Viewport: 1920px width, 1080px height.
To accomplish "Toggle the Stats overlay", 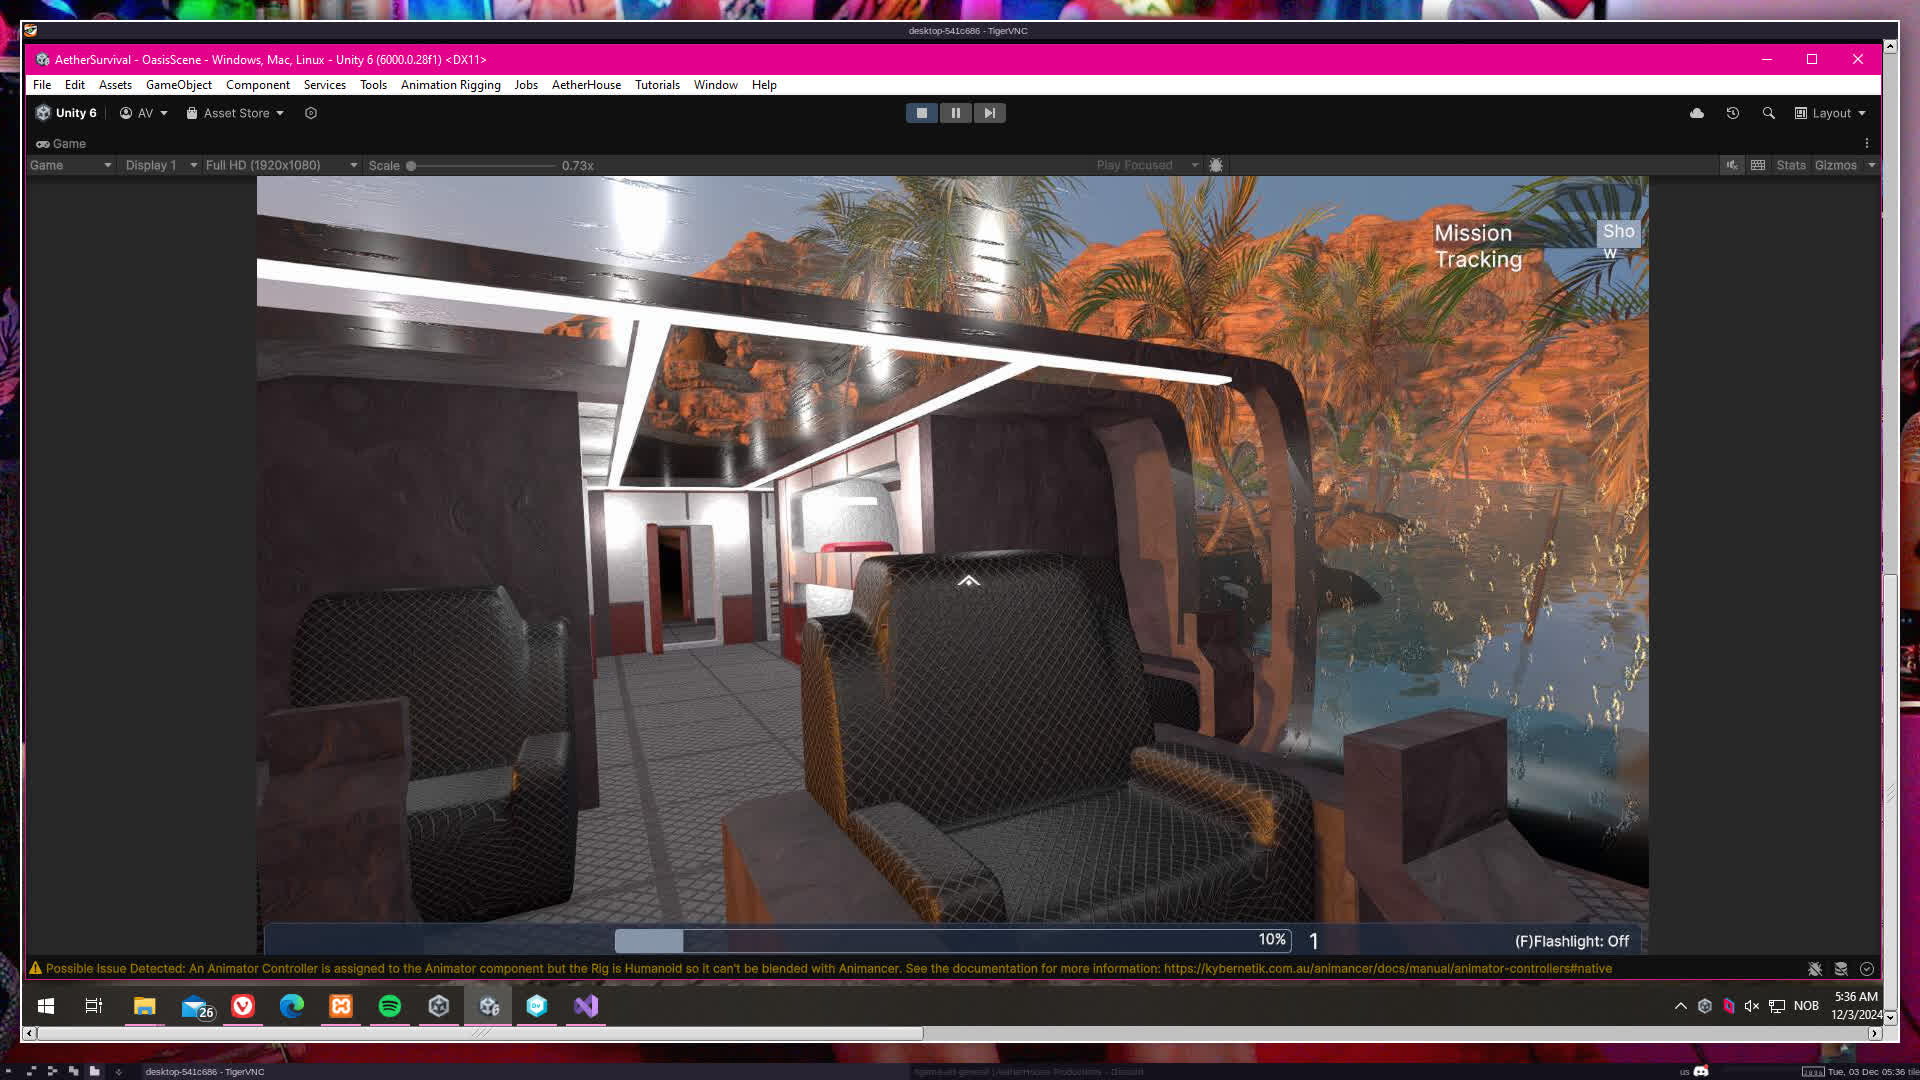I will (x=1790, y=165).
